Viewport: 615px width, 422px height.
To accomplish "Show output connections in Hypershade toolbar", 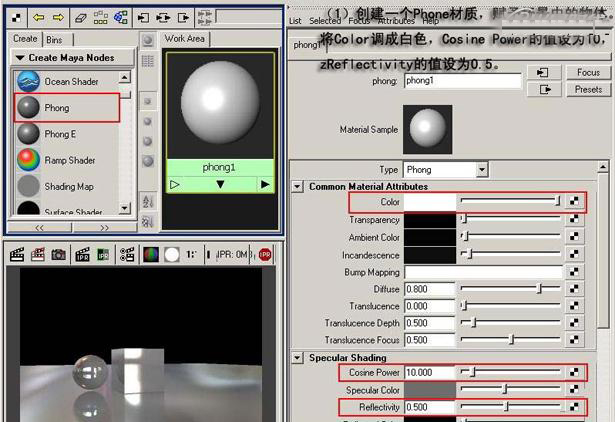I will (x=183, y=18).
